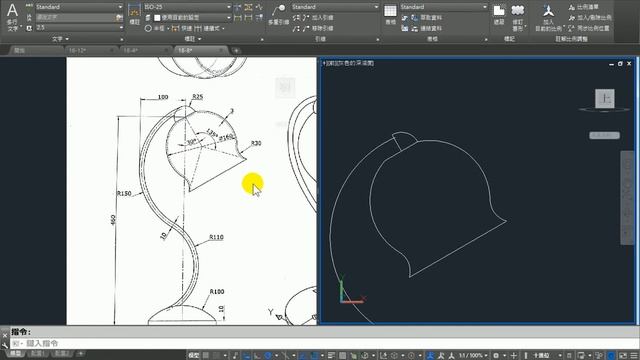Click Link Data 連結資料 button
The width and height of the screenshot is (640, 360).
coord(426,29)
